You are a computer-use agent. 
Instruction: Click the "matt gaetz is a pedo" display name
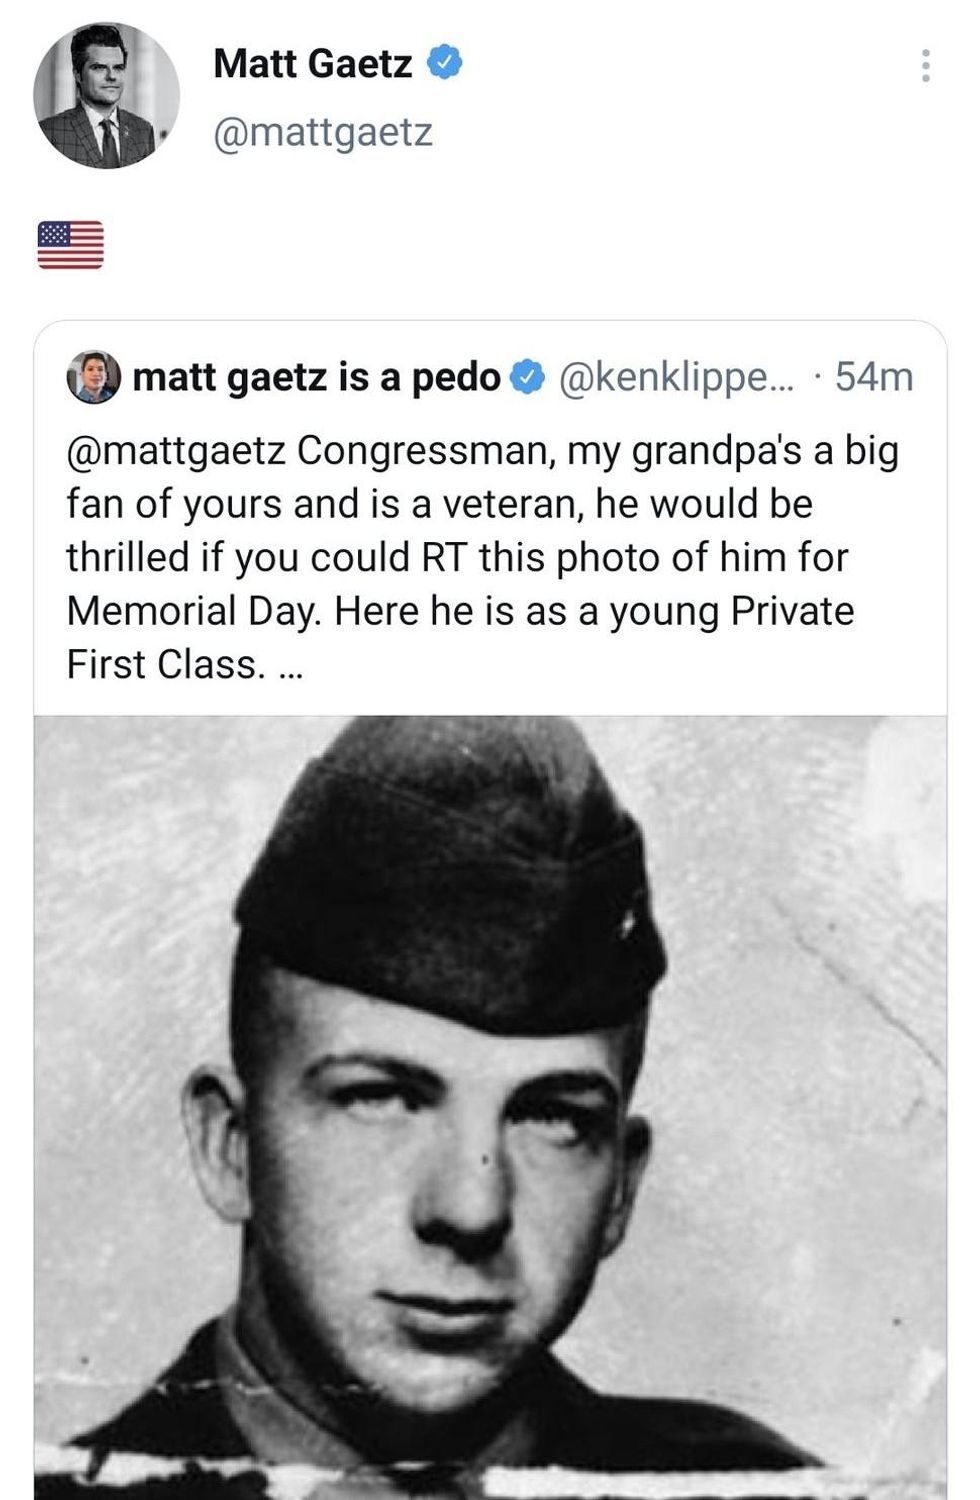(x=316, y=377)
